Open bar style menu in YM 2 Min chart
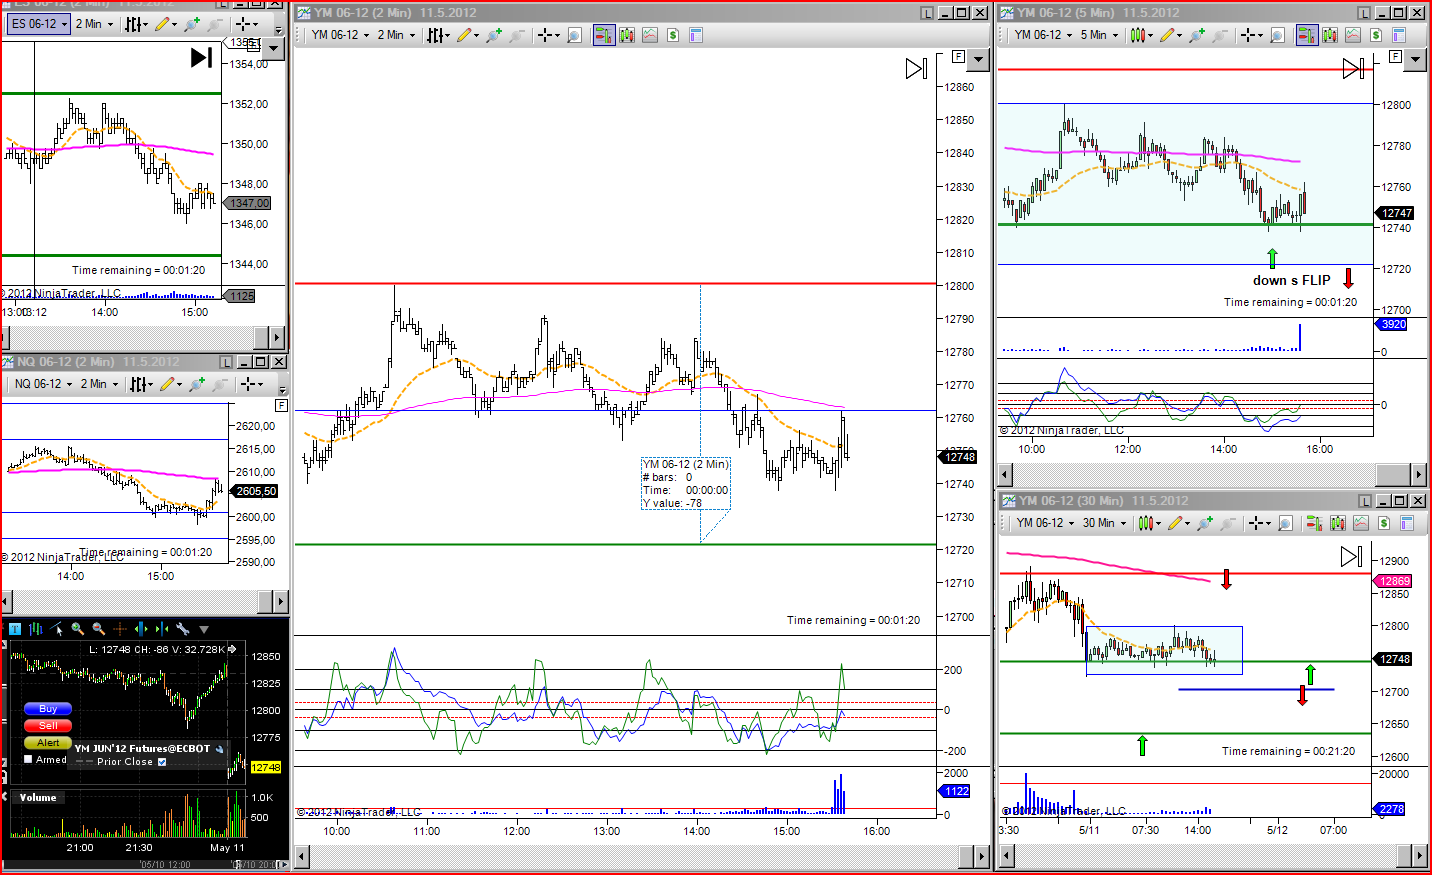The height and width of the screenshot is (875, 1432). tap(439, 35)
